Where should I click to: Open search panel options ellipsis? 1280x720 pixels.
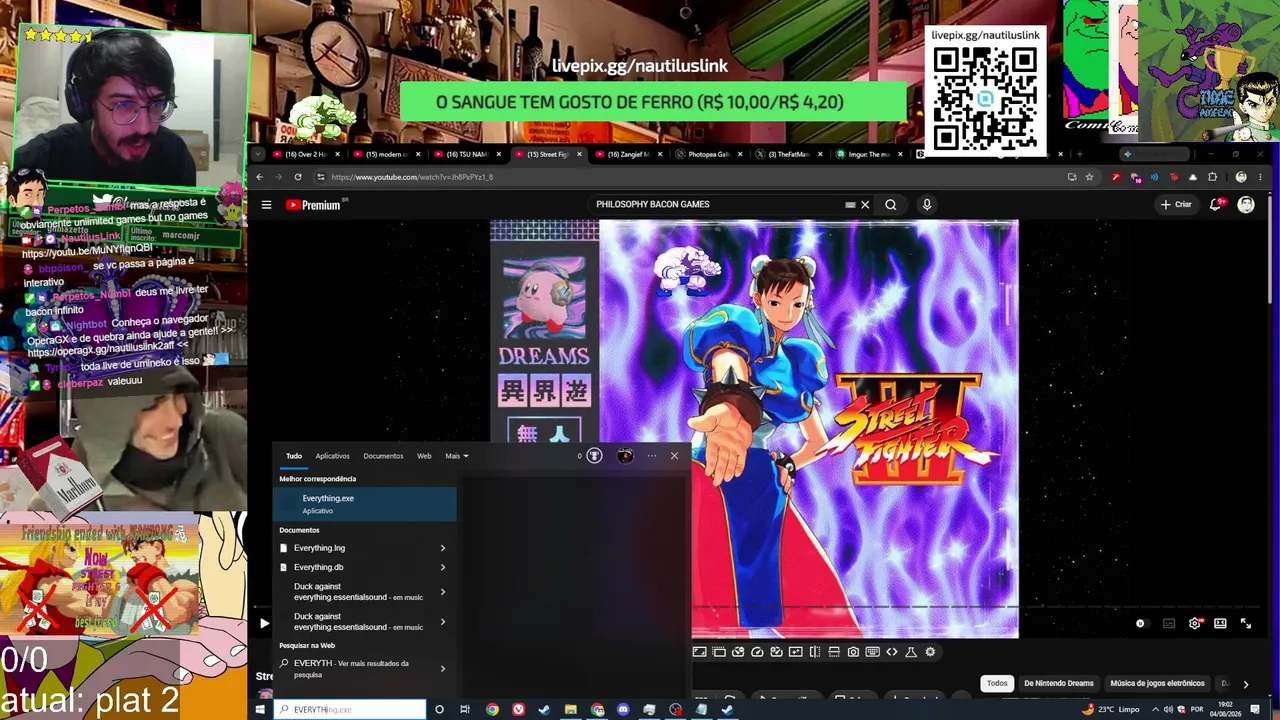(x=652, y=456)
